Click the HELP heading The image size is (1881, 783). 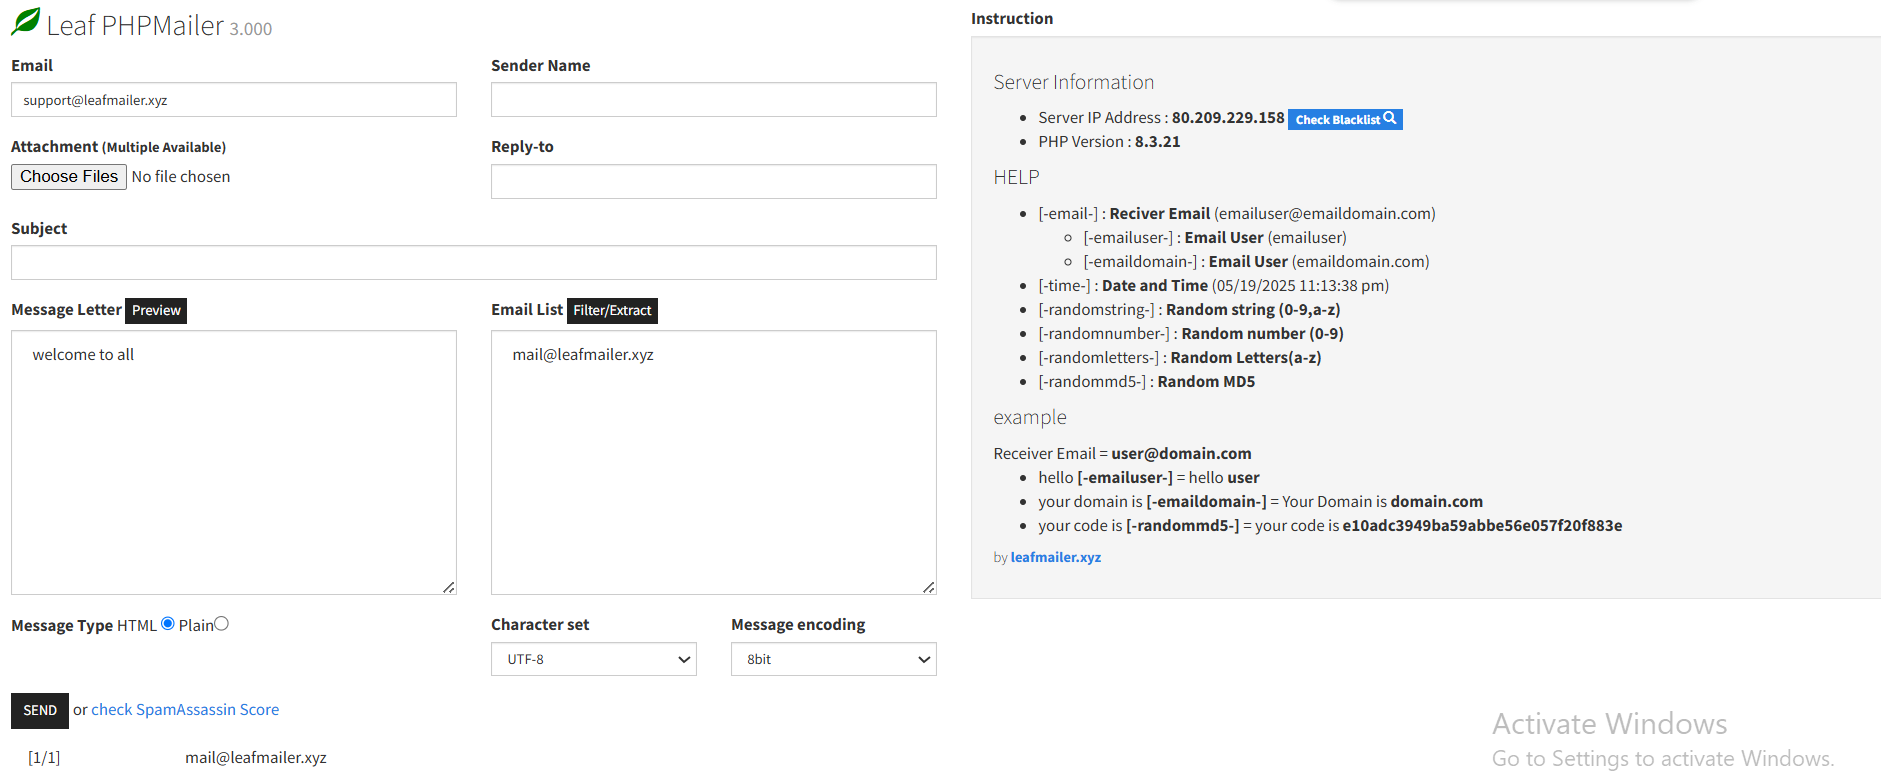pos(1016,177)
